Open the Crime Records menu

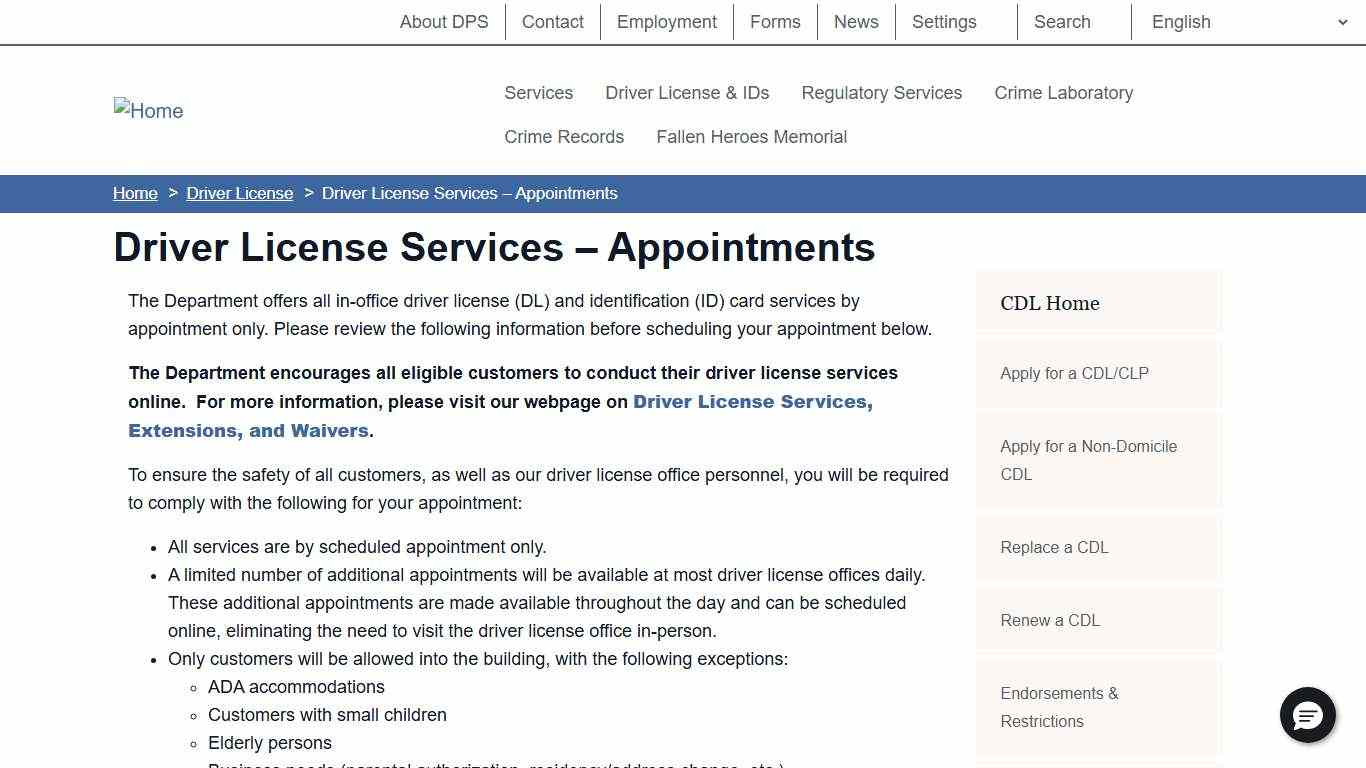pyautogui.click(x=564, y=136)
